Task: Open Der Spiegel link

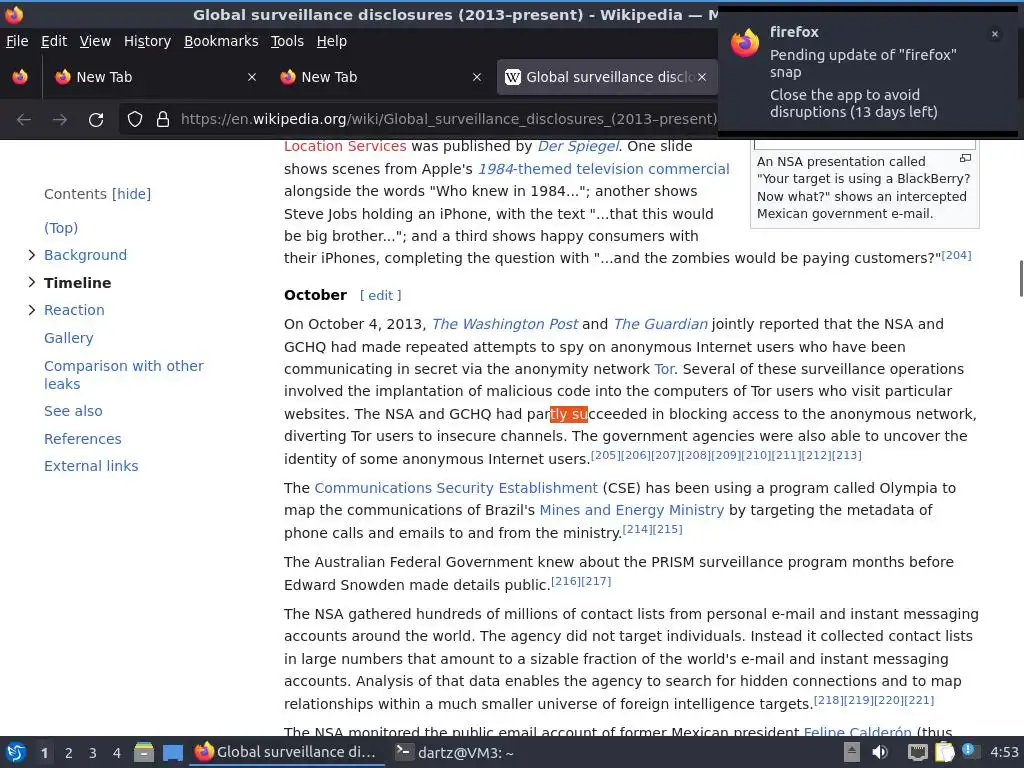Action: tap(578, 146)
